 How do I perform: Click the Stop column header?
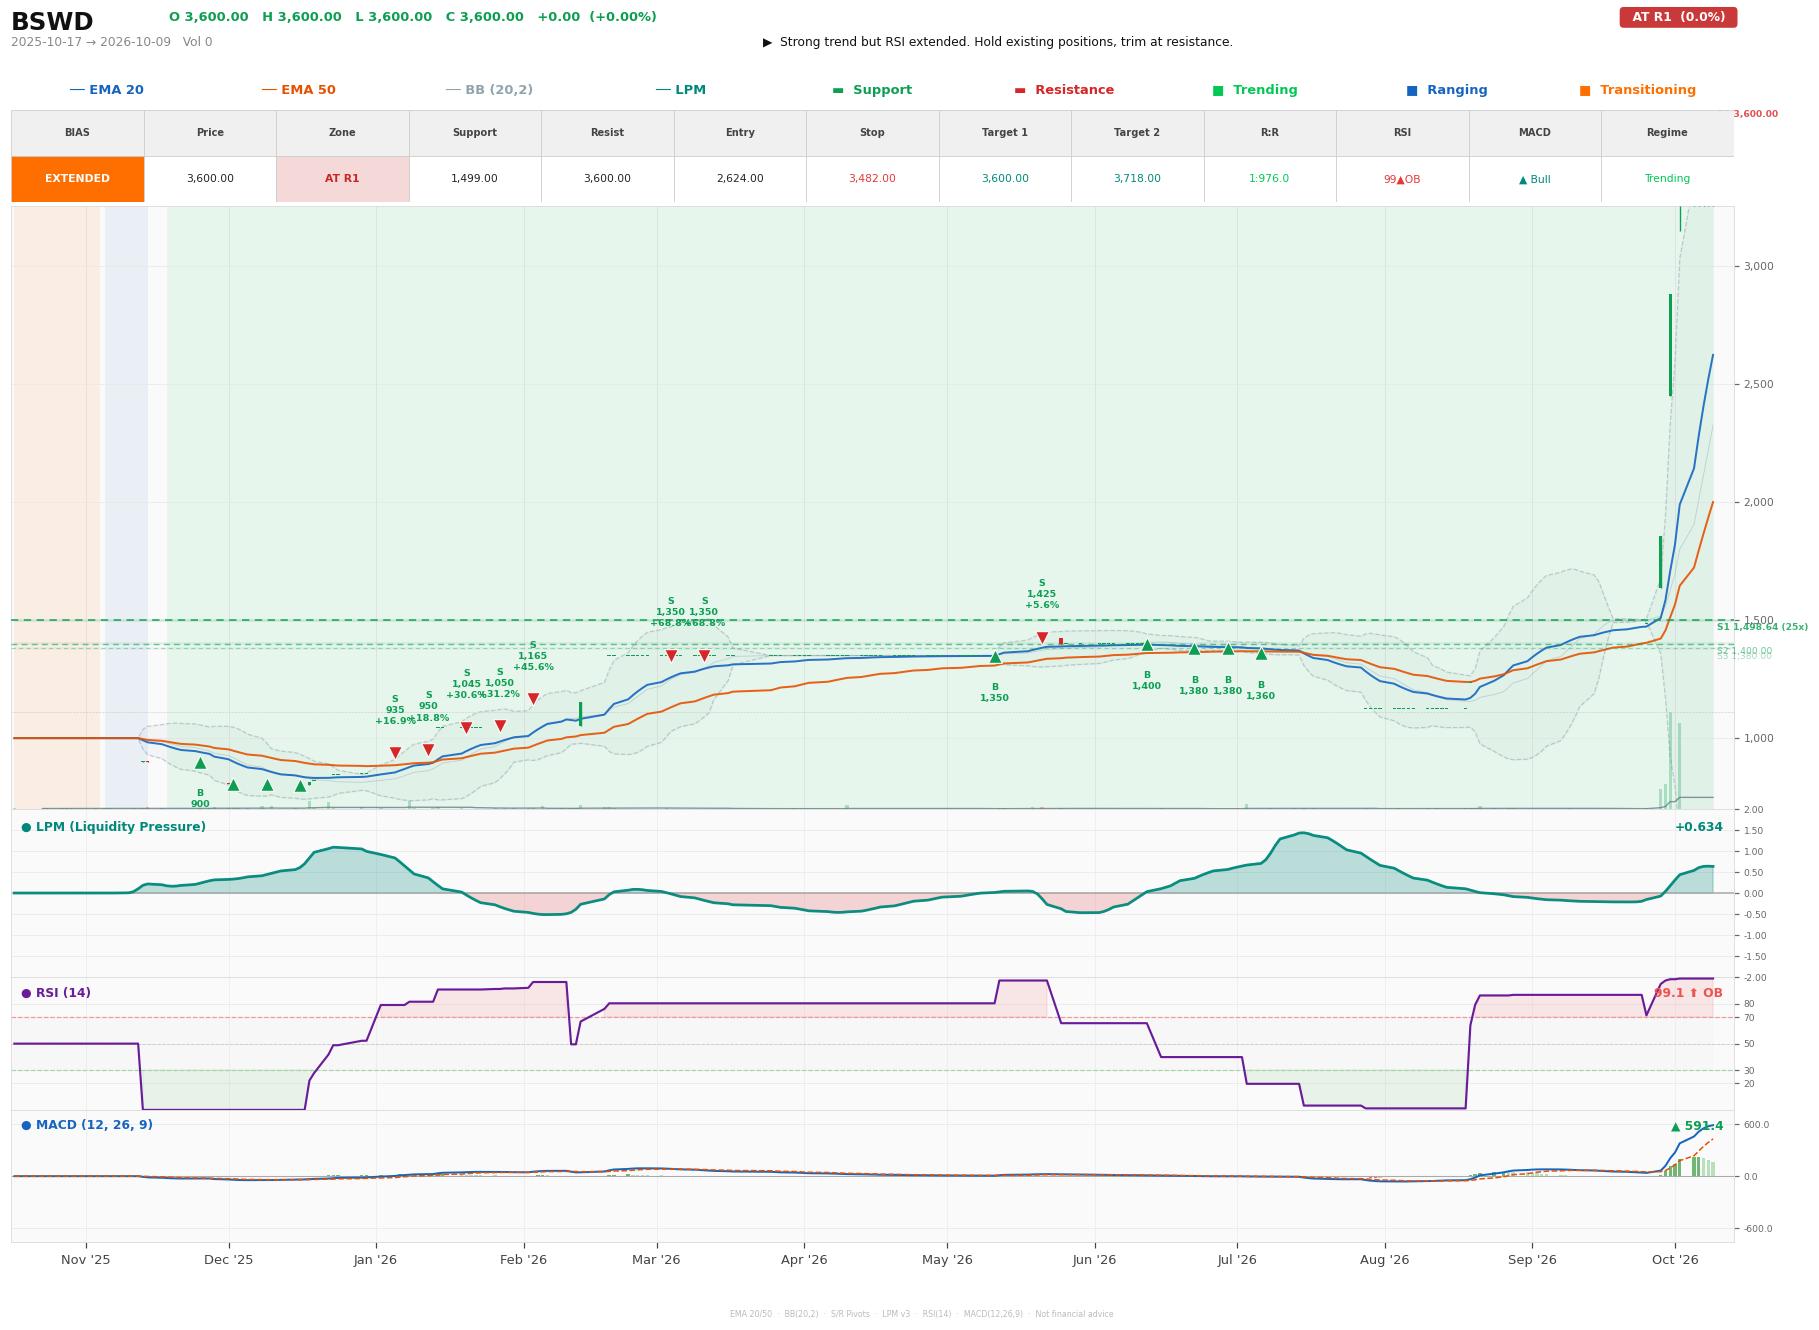coord(872,133)
